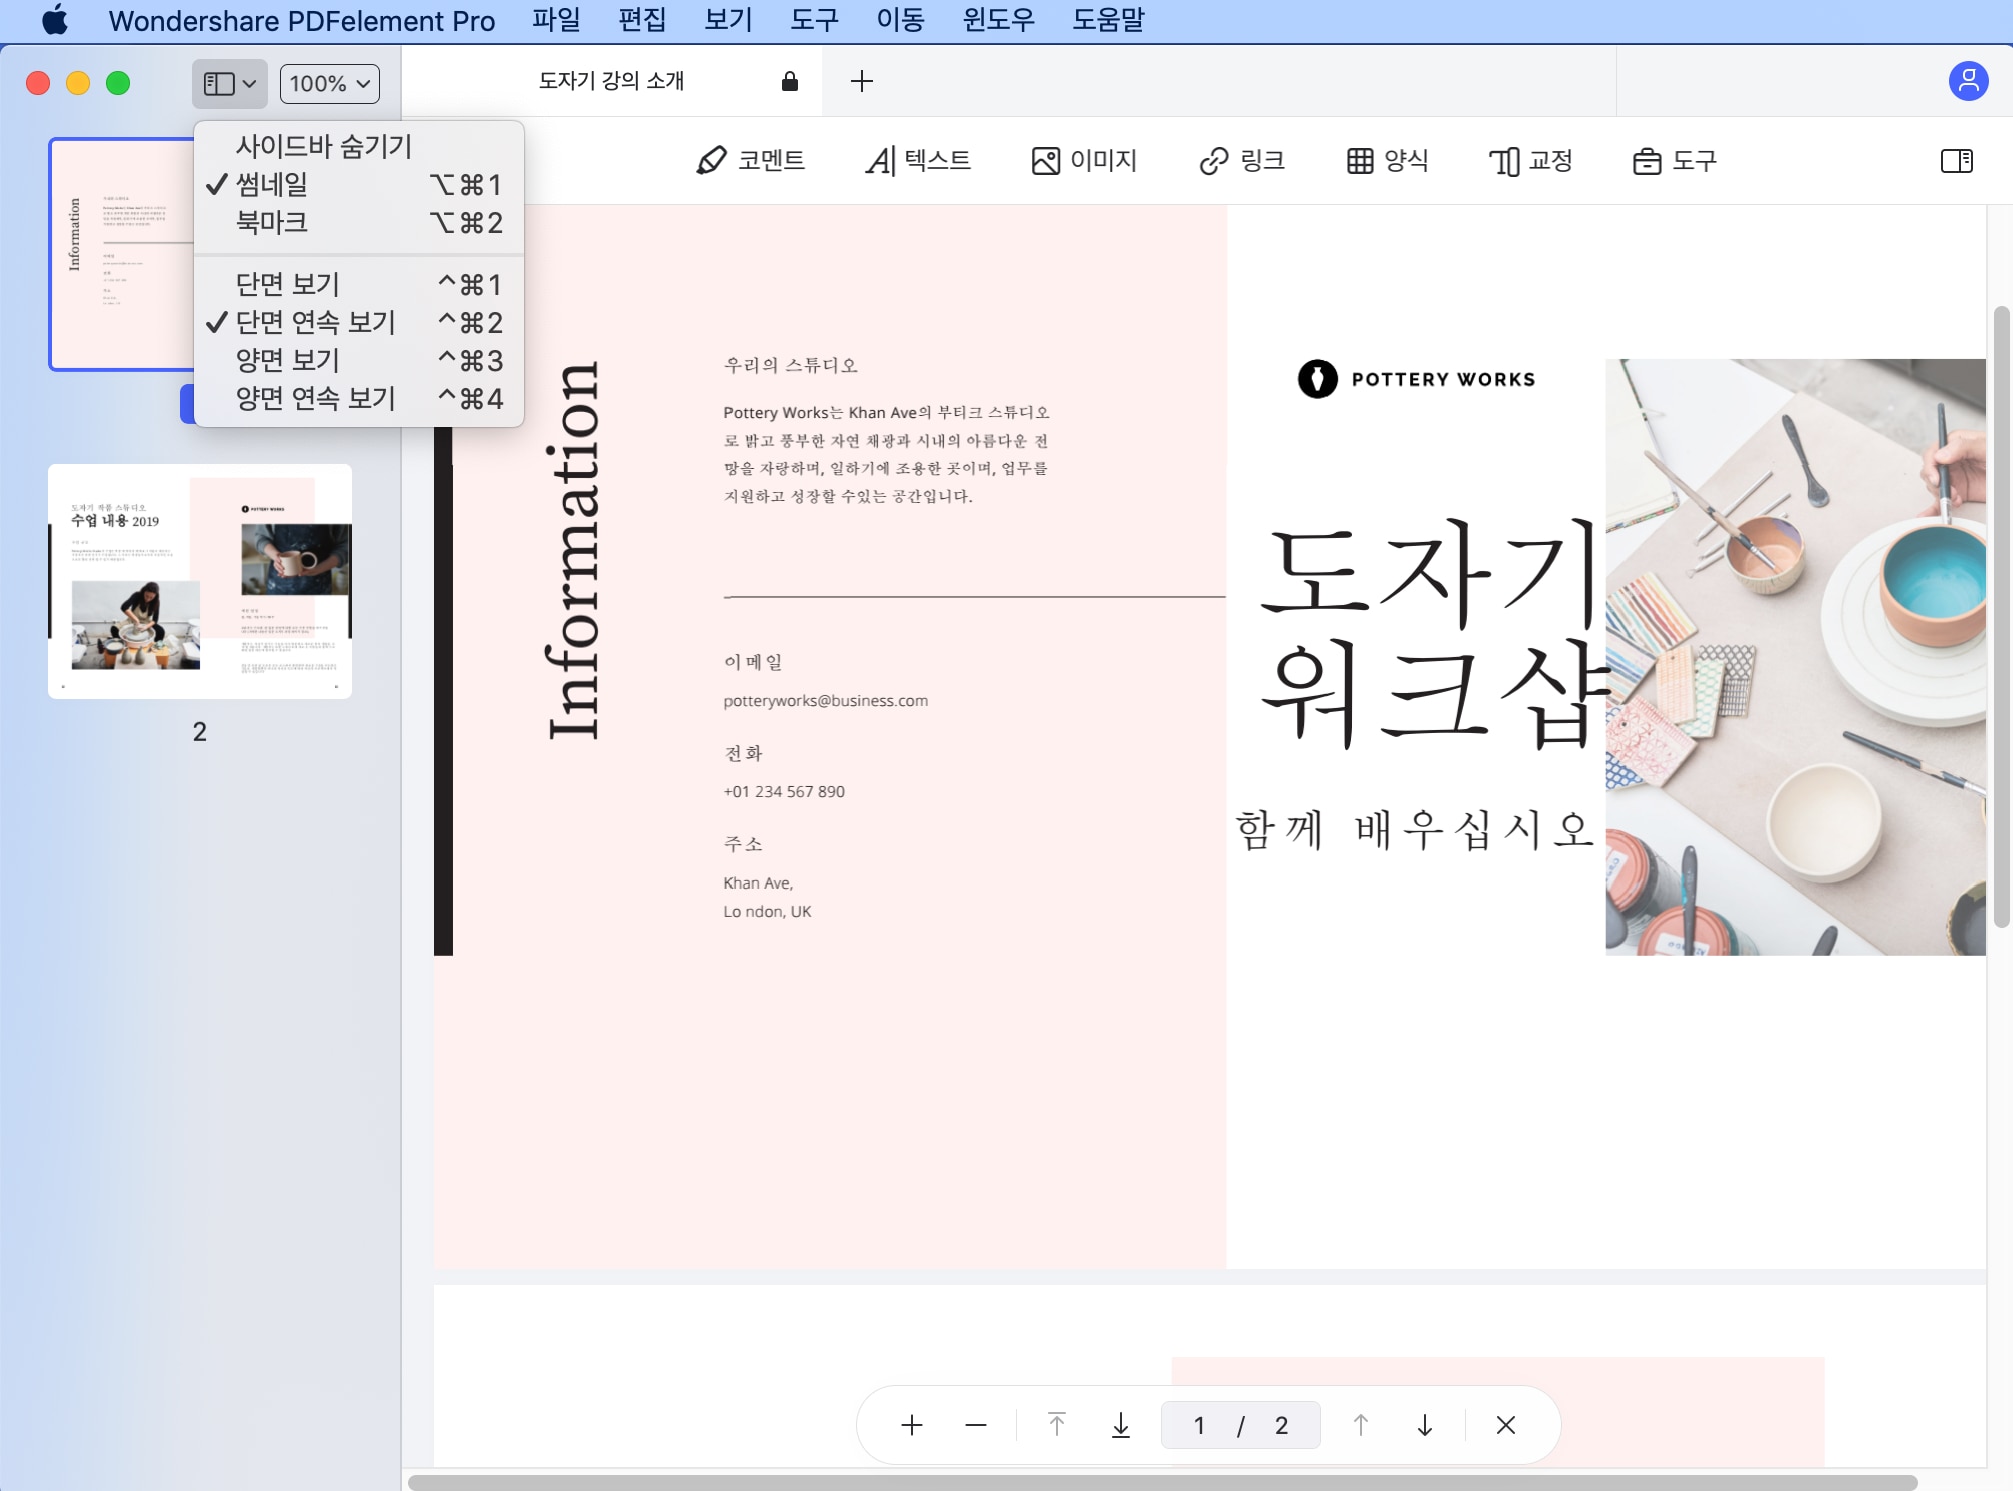Viewport: 2013px width, 1491px height.
Task: Click the 이메일 label
Action: (753, 662)
